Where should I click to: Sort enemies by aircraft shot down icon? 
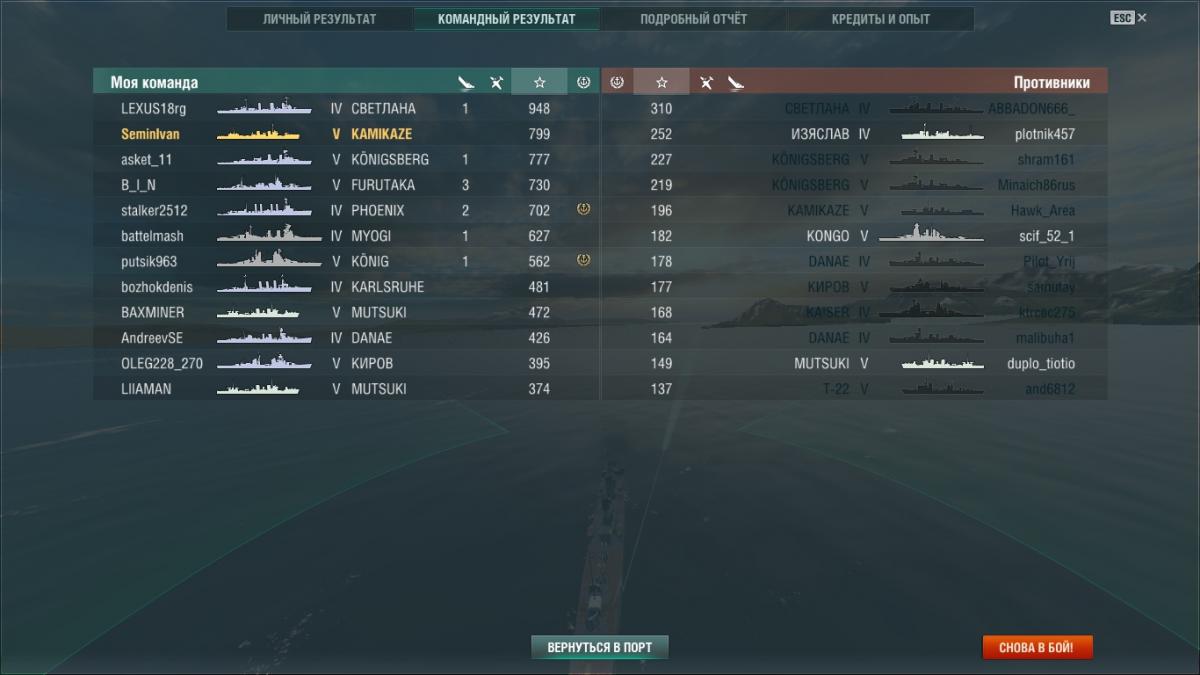pos(706,82)
